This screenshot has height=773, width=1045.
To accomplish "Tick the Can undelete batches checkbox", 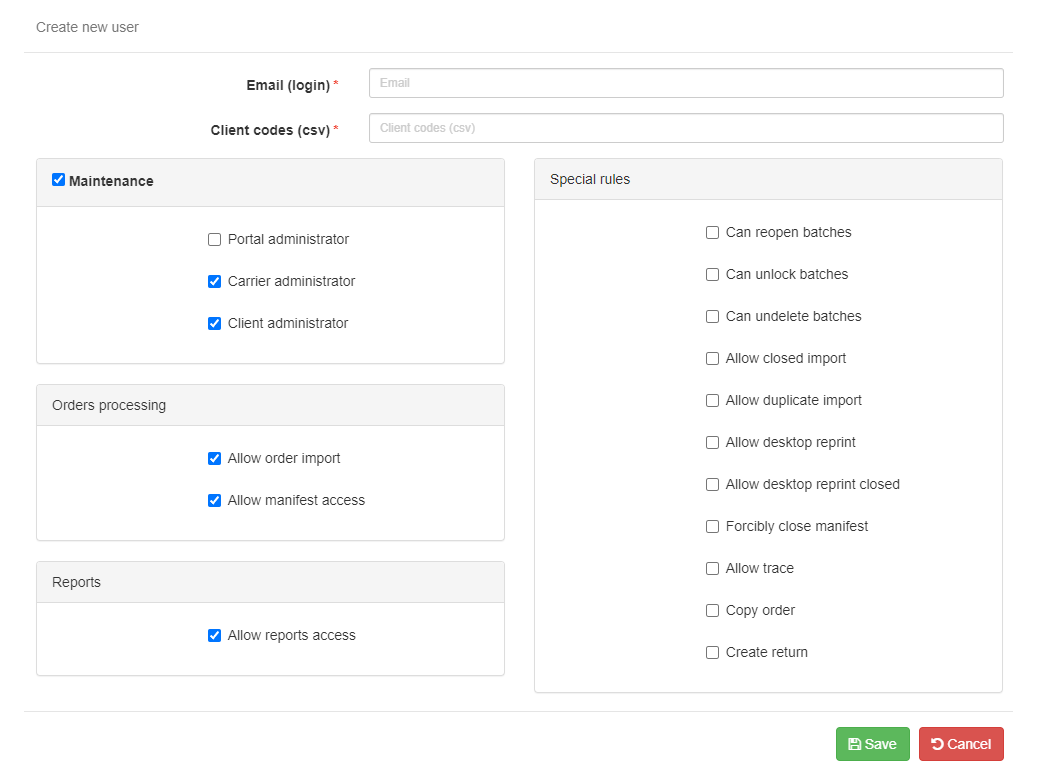I will click(712, 317).
